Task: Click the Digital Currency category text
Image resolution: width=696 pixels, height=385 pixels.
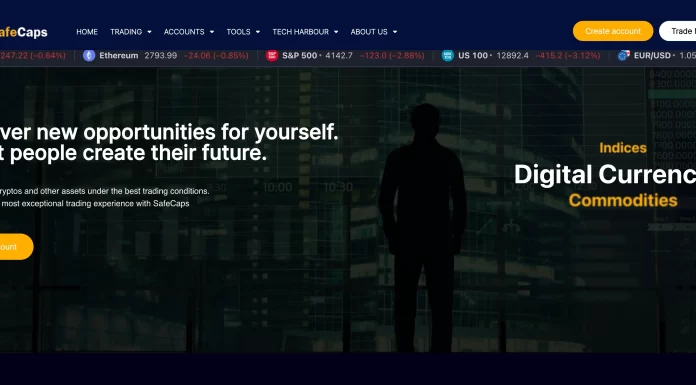Action: point(605,174)
